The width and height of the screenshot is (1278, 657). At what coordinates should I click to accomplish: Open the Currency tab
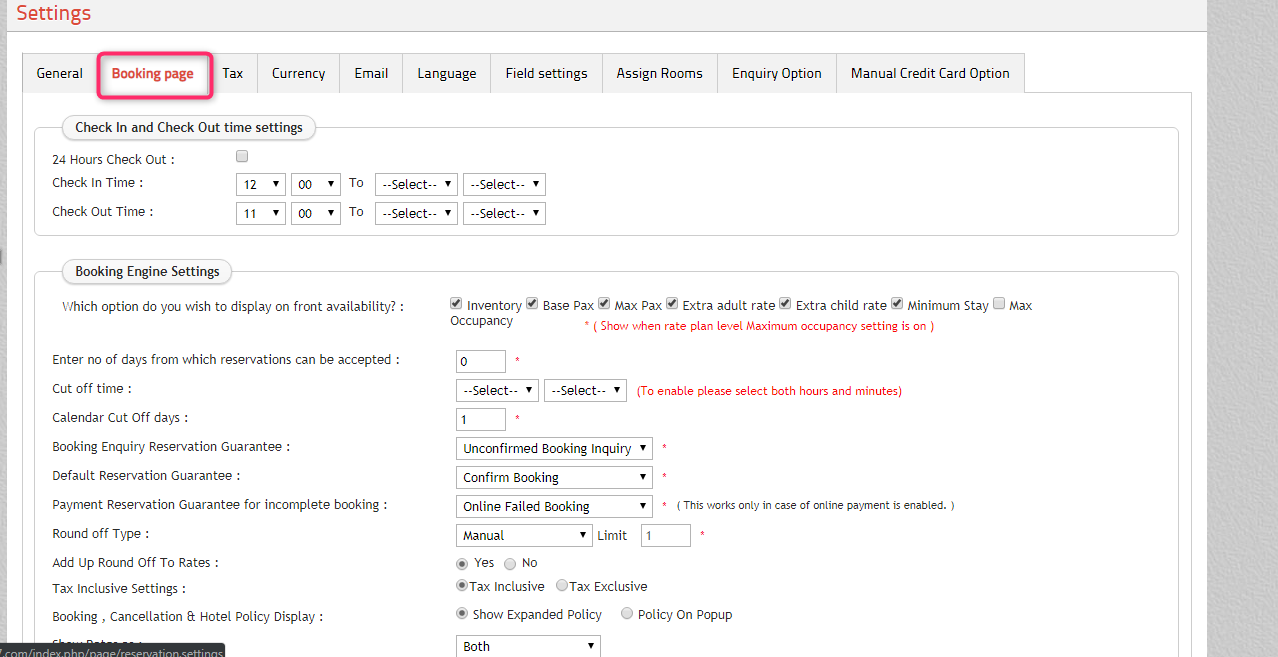pyautogui.click(x=298, y=73)
